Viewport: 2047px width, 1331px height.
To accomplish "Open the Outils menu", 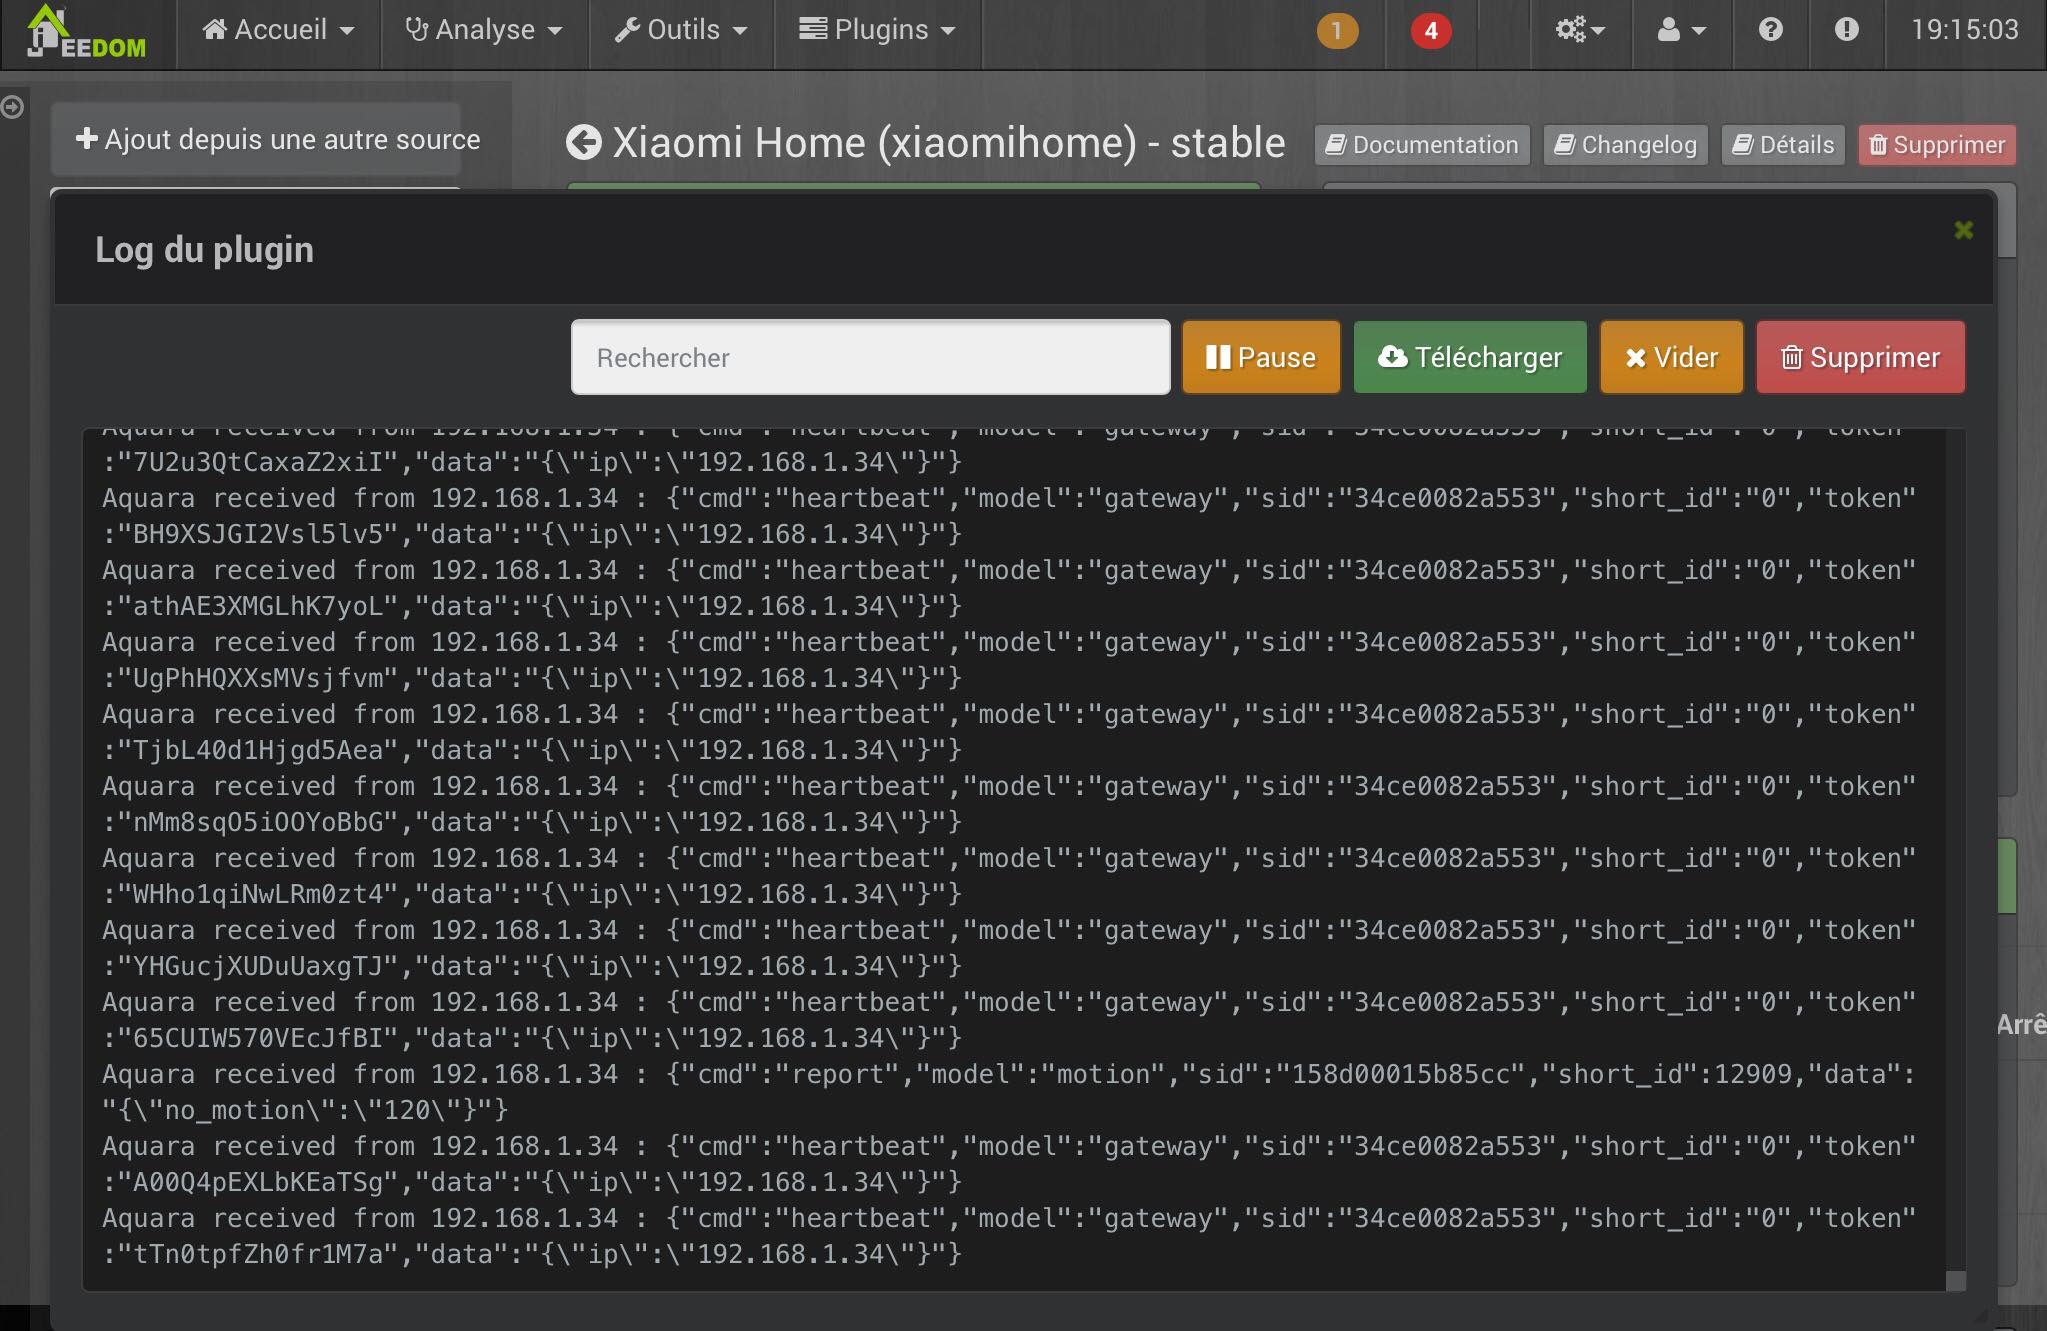I will 682,30.
